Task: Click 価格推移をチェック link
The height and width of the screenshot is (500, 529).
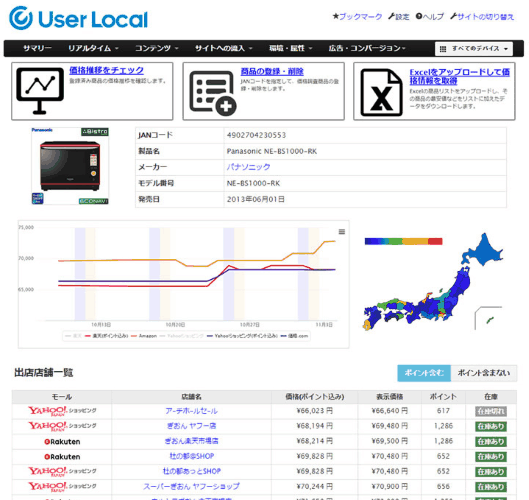Action: pos(106,70)
